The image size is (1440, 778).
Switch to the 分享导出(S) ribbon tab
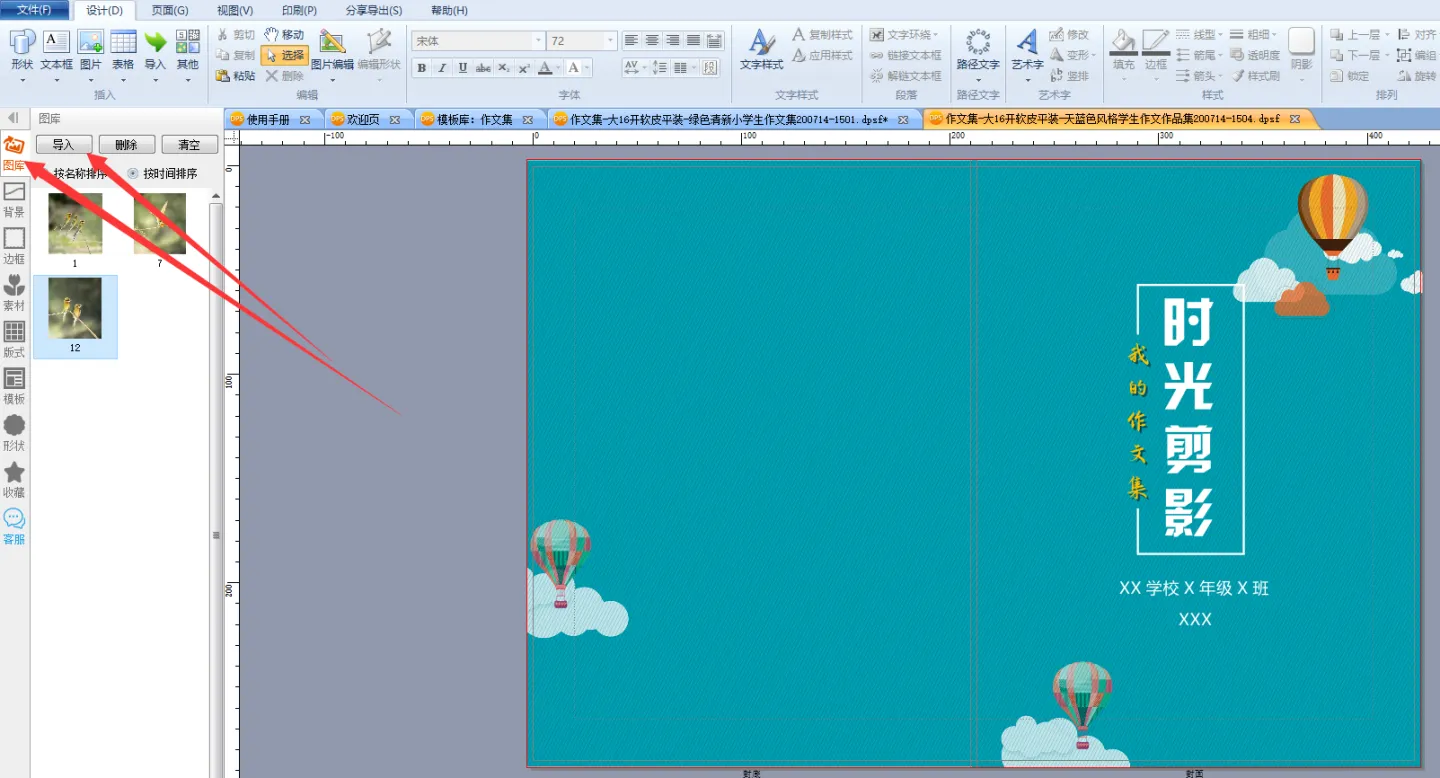coord(374,10)
